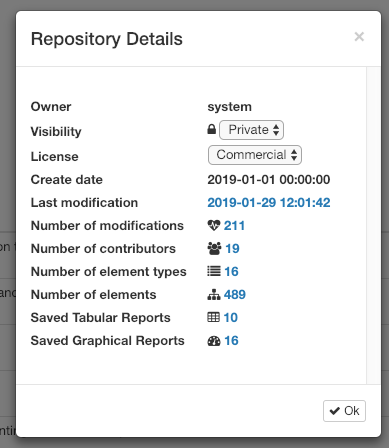Open the Commercial license dropdown
The image size is (389, 448).
255,155
